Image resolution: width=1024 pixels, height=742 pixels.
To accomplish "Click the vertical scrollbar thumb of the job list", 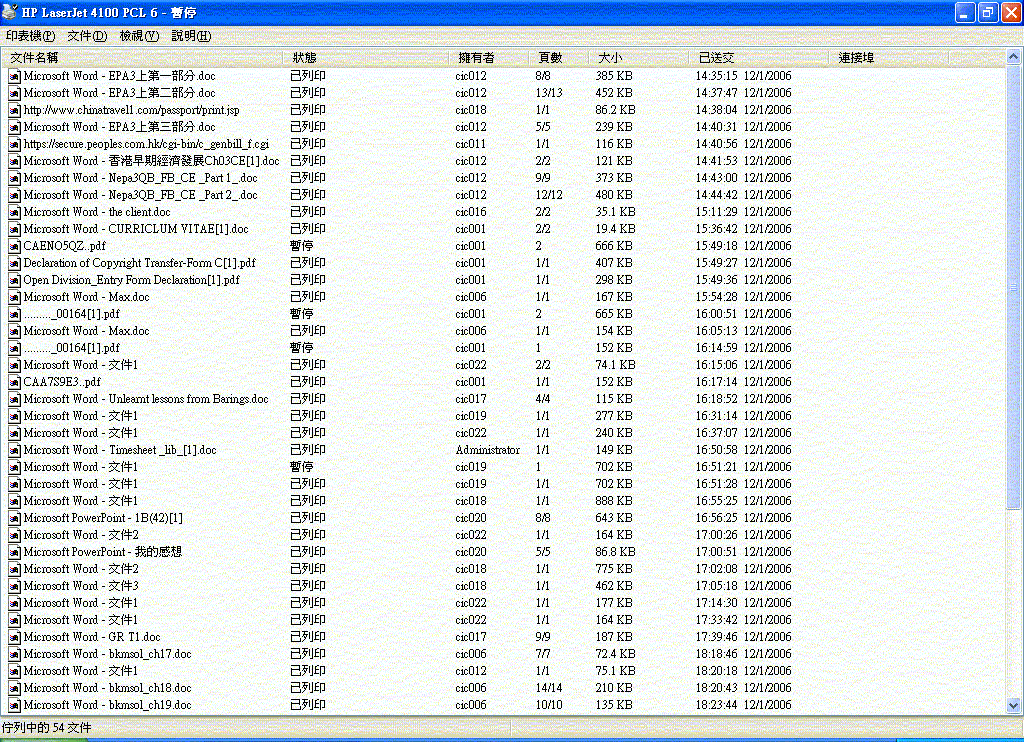I will [x=1014, y=287].
